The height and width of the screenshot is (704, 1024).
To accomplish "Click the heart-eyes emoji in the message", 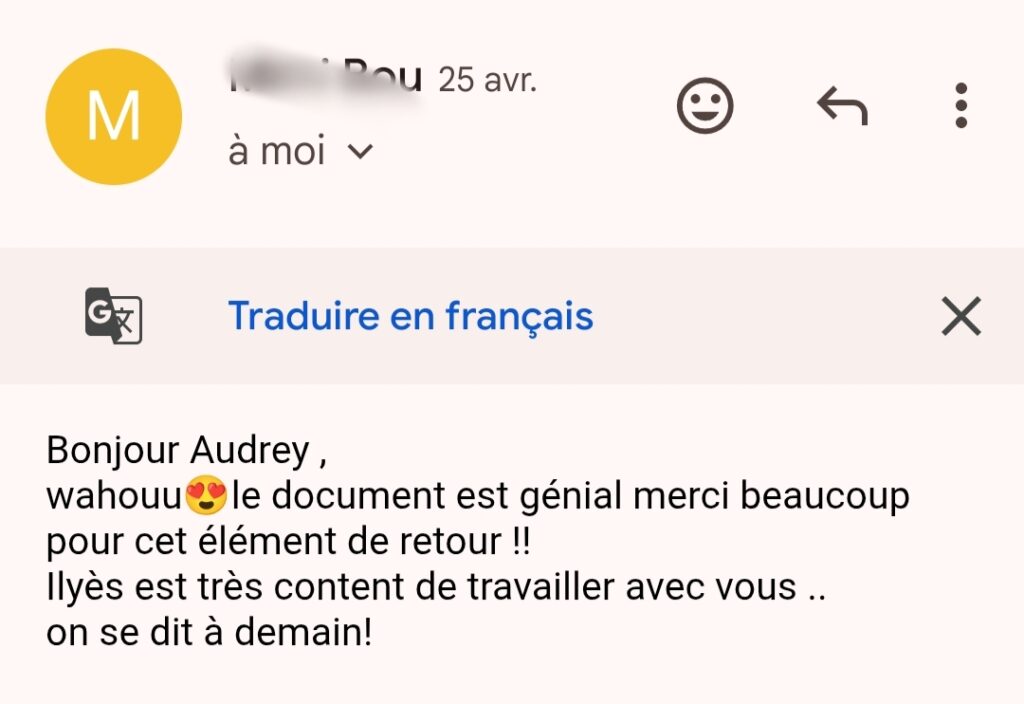I will coord(207,496).
